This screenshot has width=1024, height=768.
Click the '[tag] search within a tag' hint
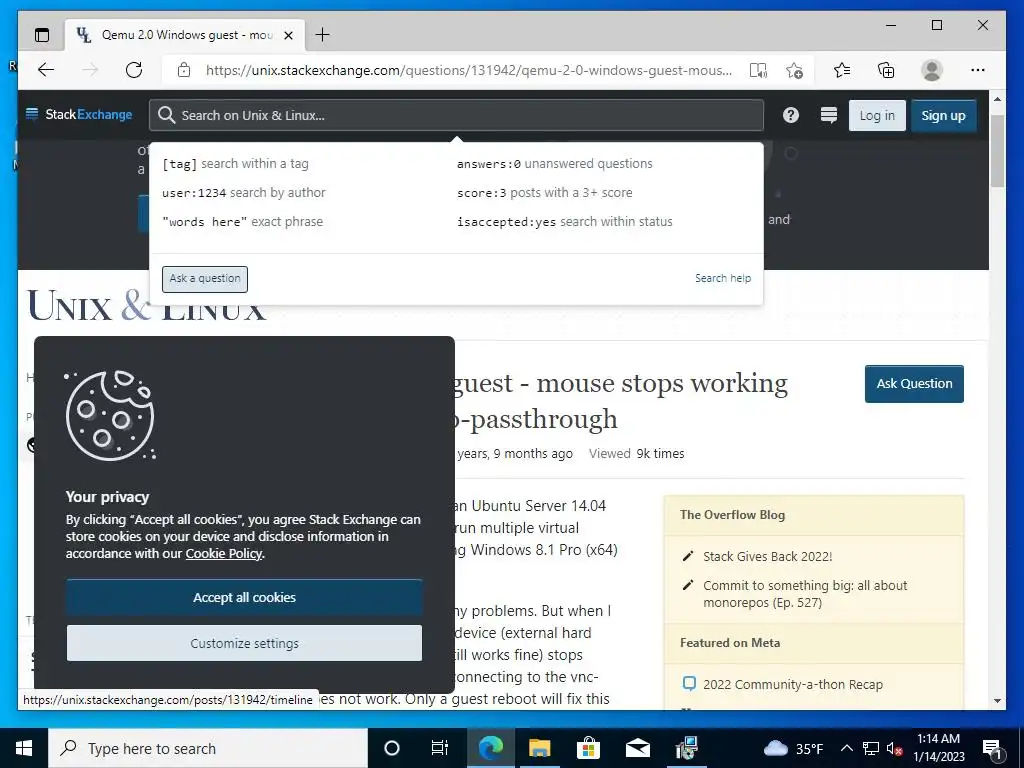[235, 164]
